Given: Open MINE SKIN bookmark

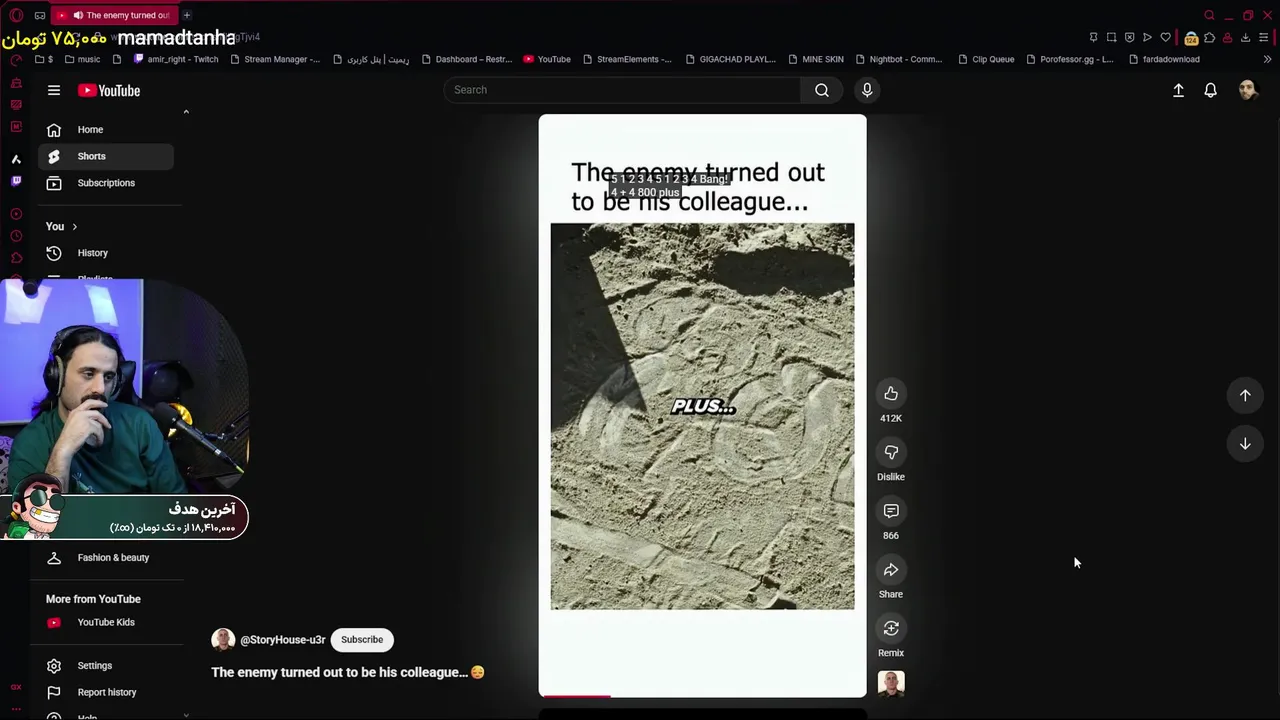Looking at the screenshot, I should [815, 59].
